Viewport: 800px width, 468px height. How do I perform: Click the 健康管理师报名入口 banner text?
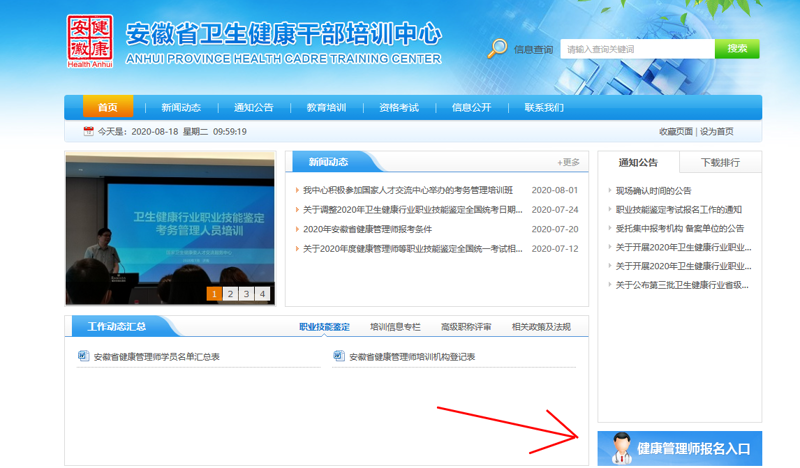(x=694, y=449)
